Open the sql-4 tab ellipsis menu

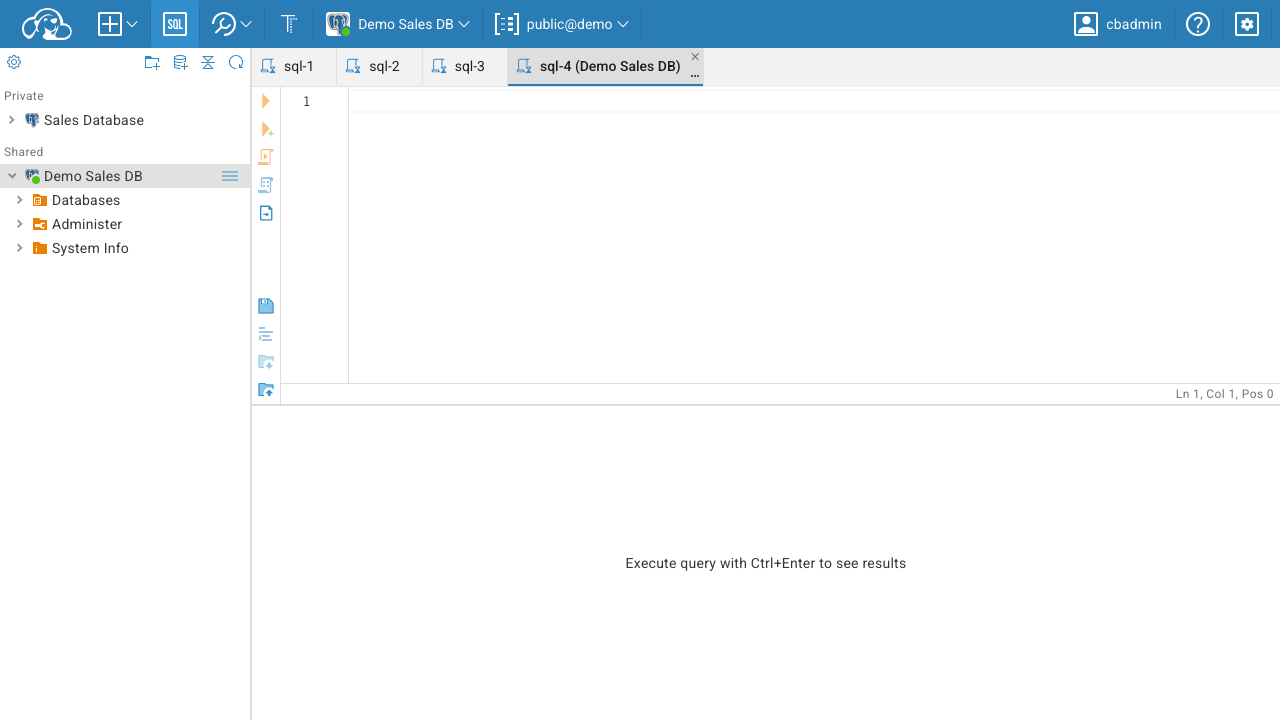point(695,76)
